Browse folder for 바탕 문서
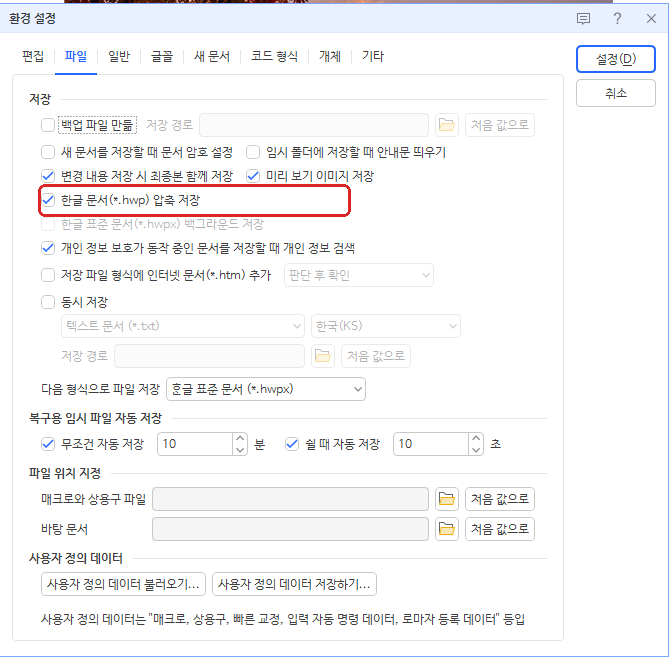 [447, 529]
